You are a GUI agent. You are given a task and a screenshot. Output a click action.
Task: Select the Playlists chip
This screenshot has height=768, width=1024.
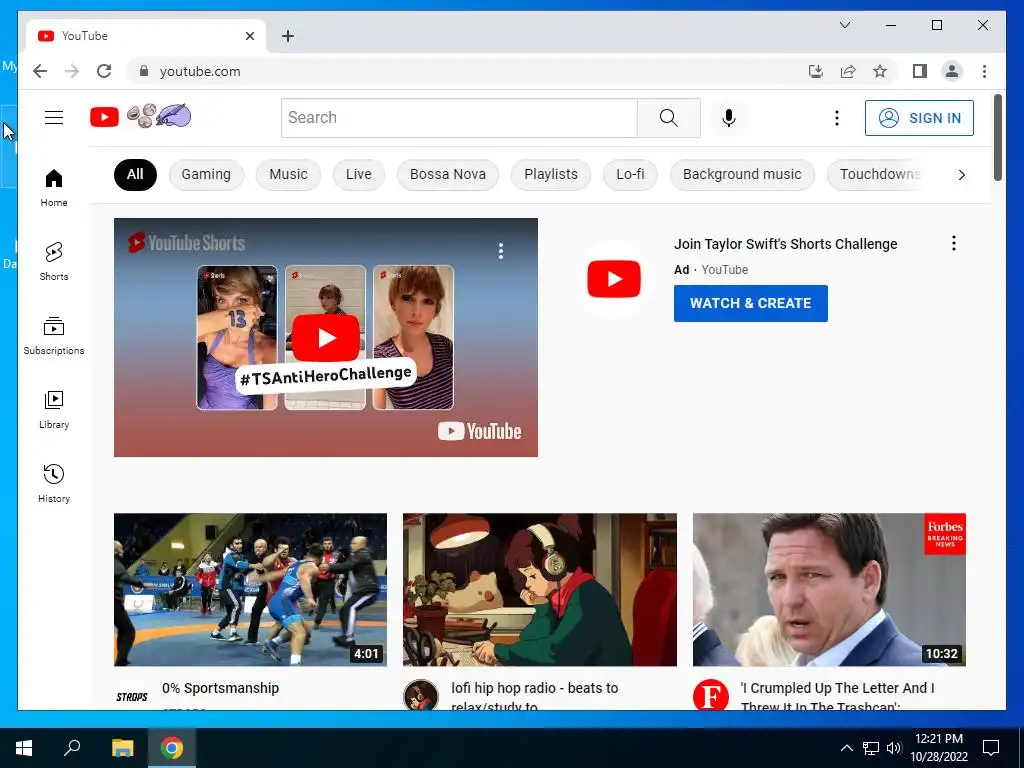551,174
